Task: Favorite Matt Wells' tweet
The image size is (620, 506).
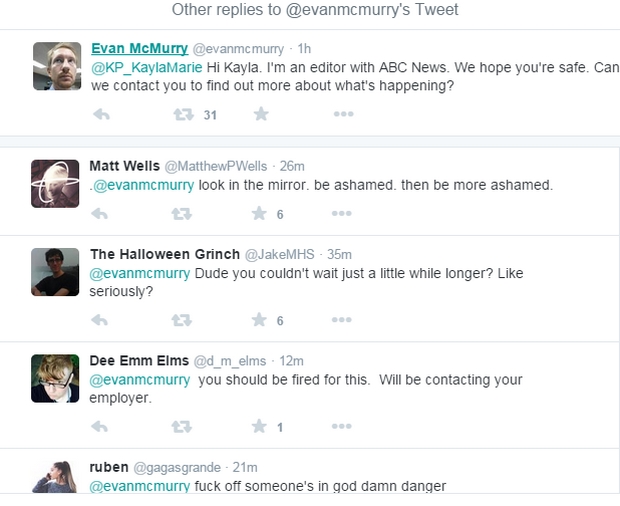Action: (260, 214)
